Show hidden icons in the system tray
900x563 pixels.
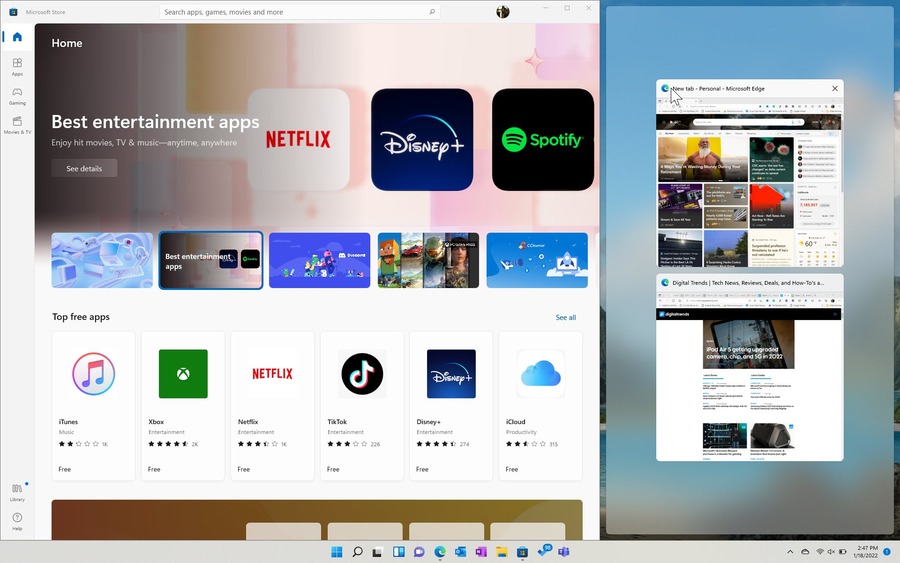click(x=790, y=552)
